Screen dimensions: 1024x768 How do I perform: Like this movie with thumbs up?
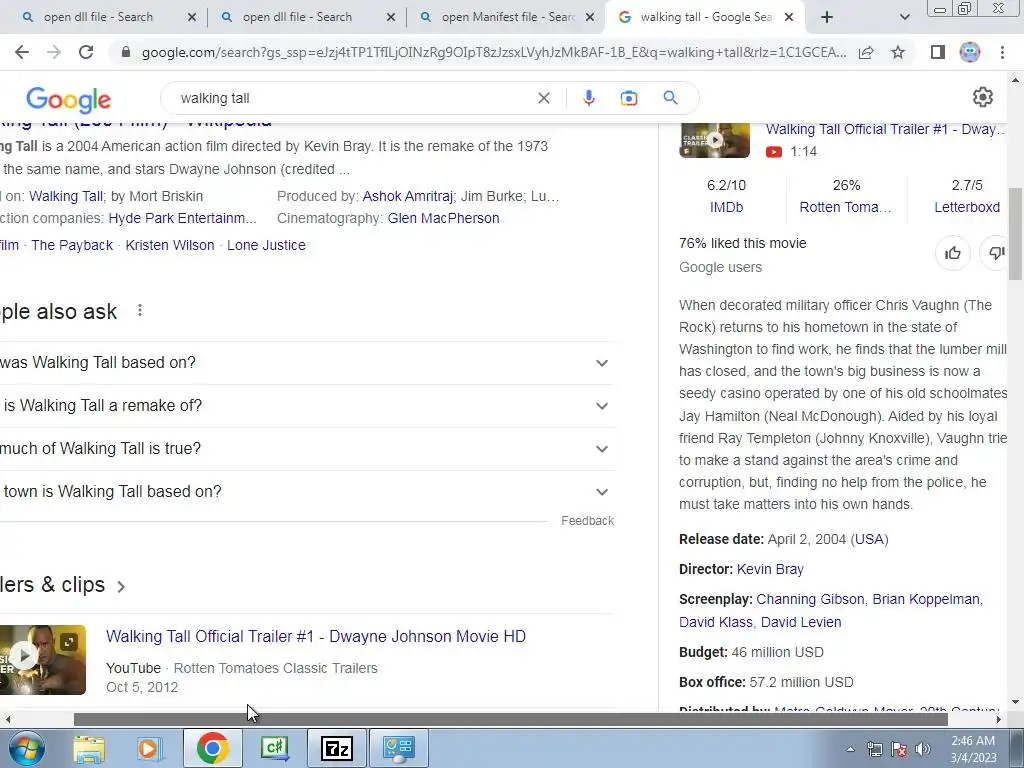tap(953, 253)
